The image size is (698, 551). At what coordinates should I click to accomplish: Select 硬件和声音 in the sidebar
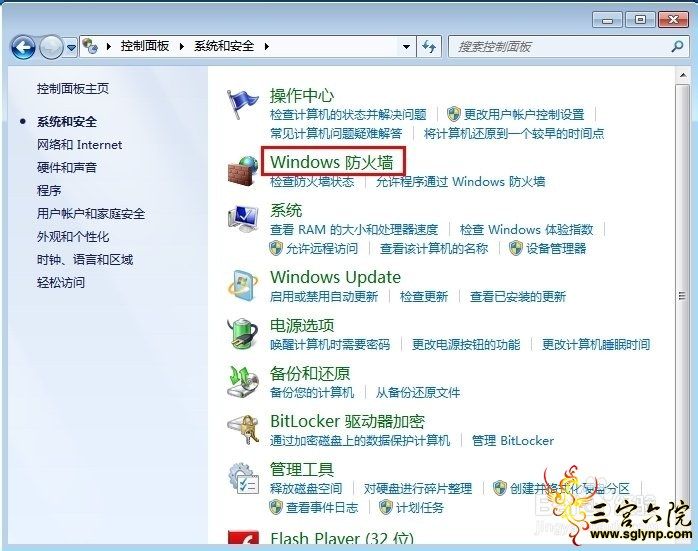pyautogui.click(x=67, y=168)
